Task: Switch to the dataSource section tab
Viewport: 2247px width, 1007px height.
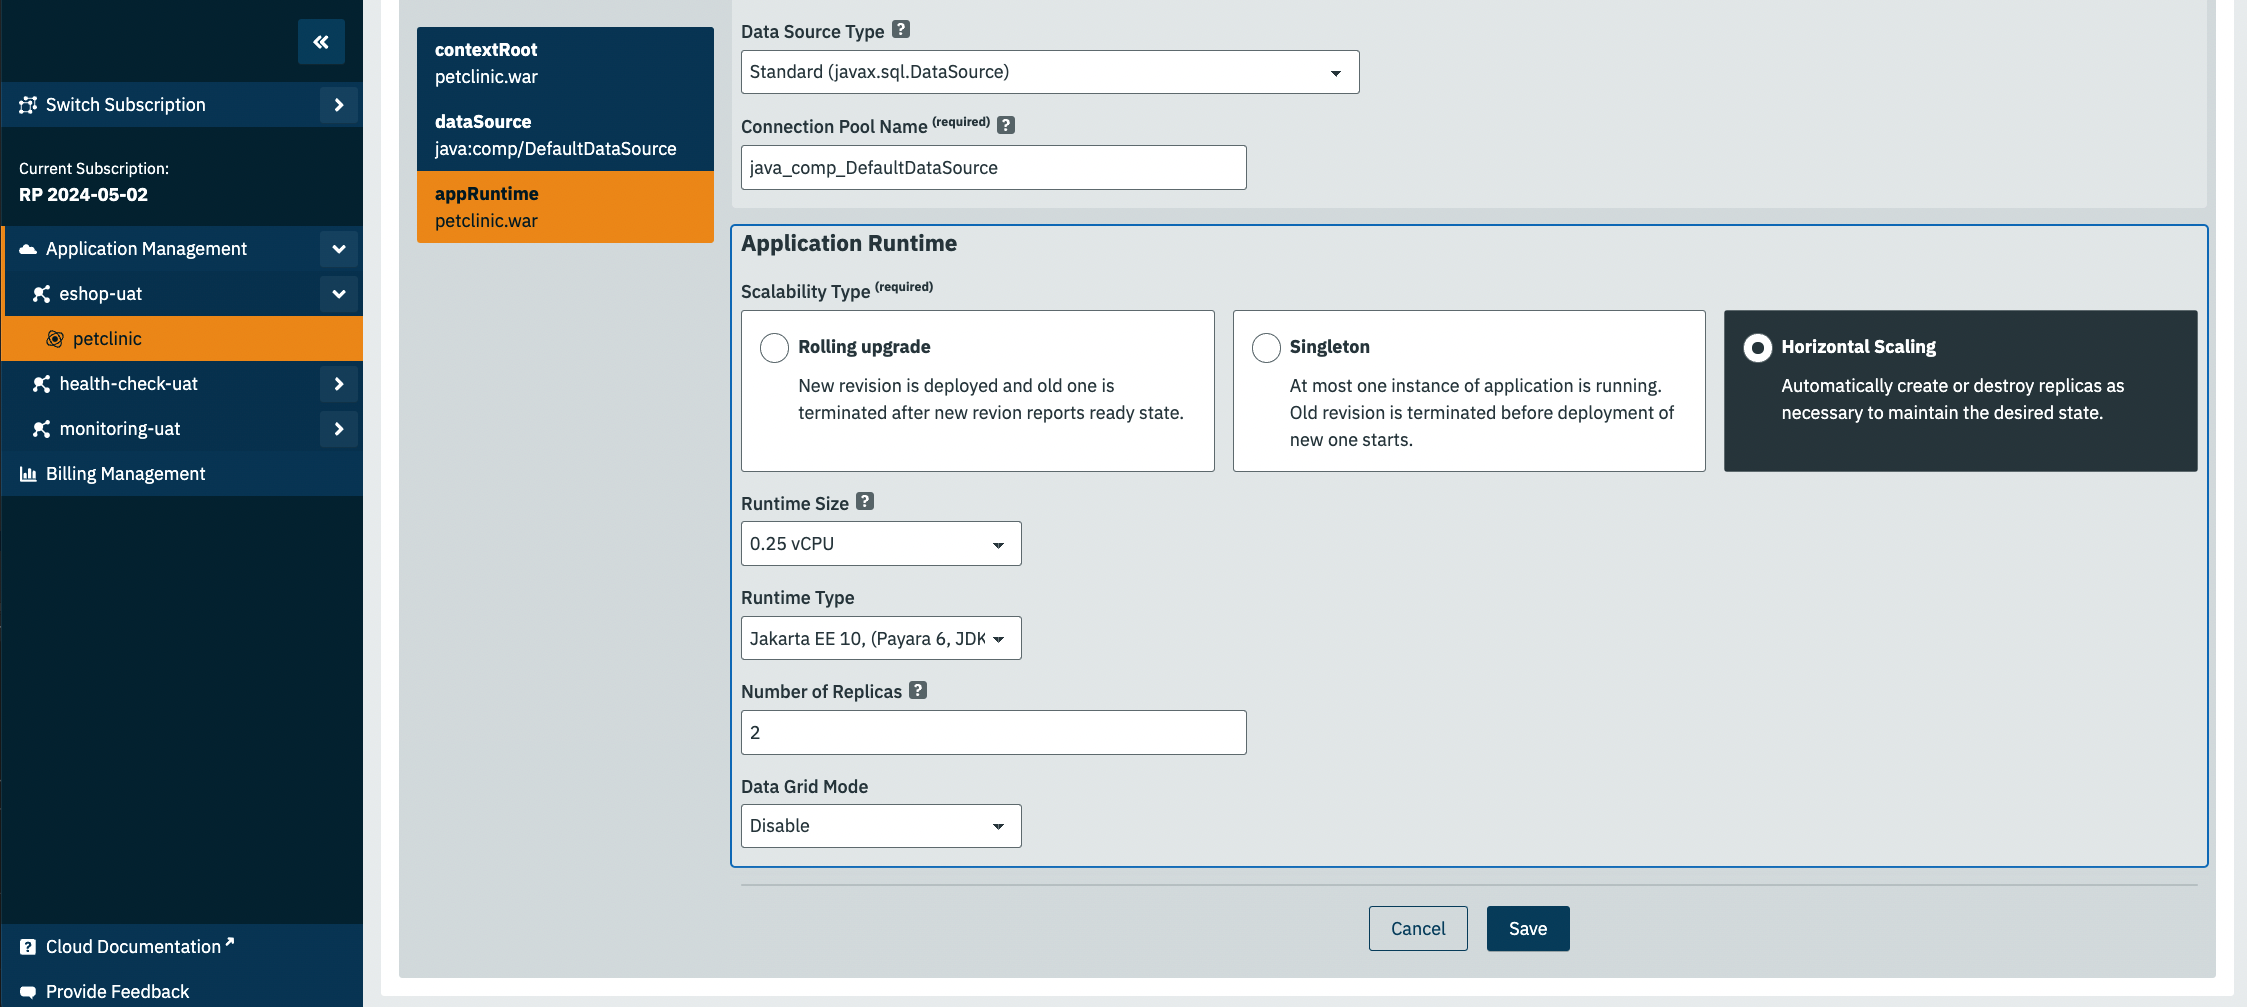Action: tap(565, 135)
